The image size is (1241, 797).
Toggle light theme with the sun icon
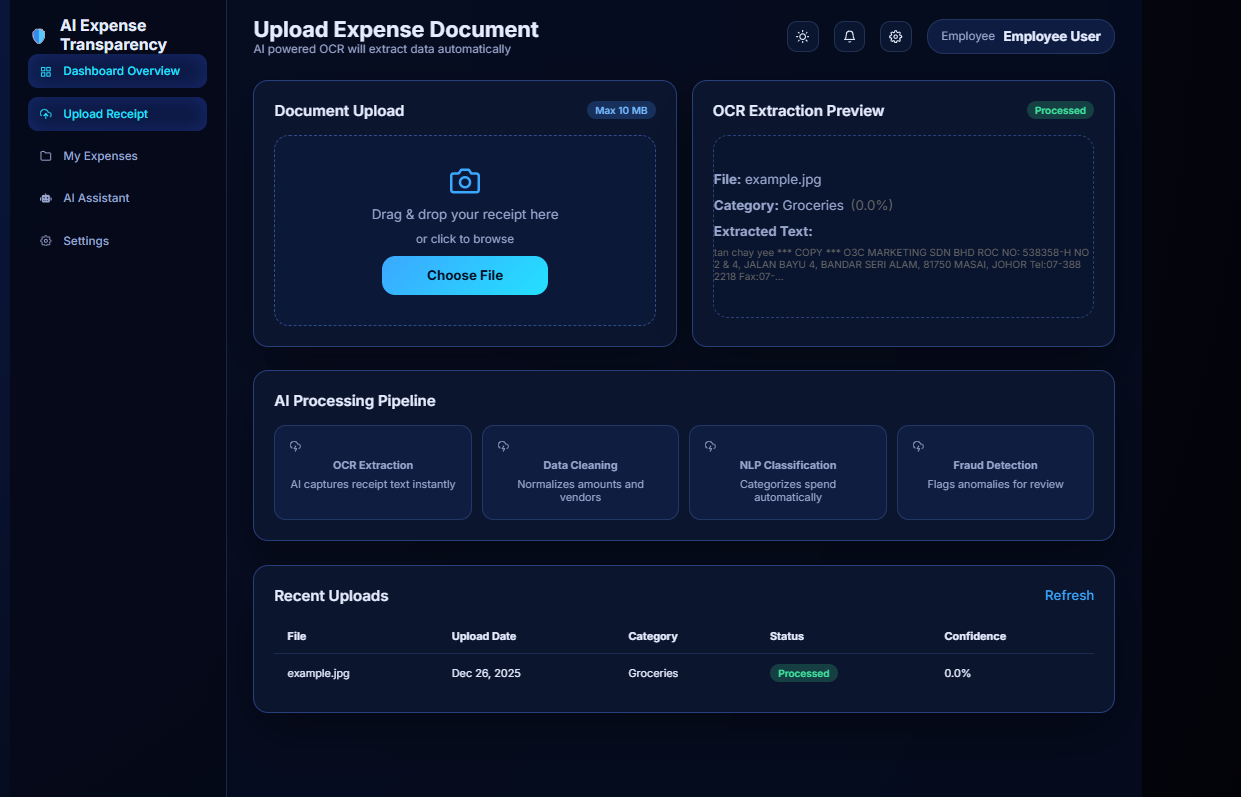(x=803, y=37)
